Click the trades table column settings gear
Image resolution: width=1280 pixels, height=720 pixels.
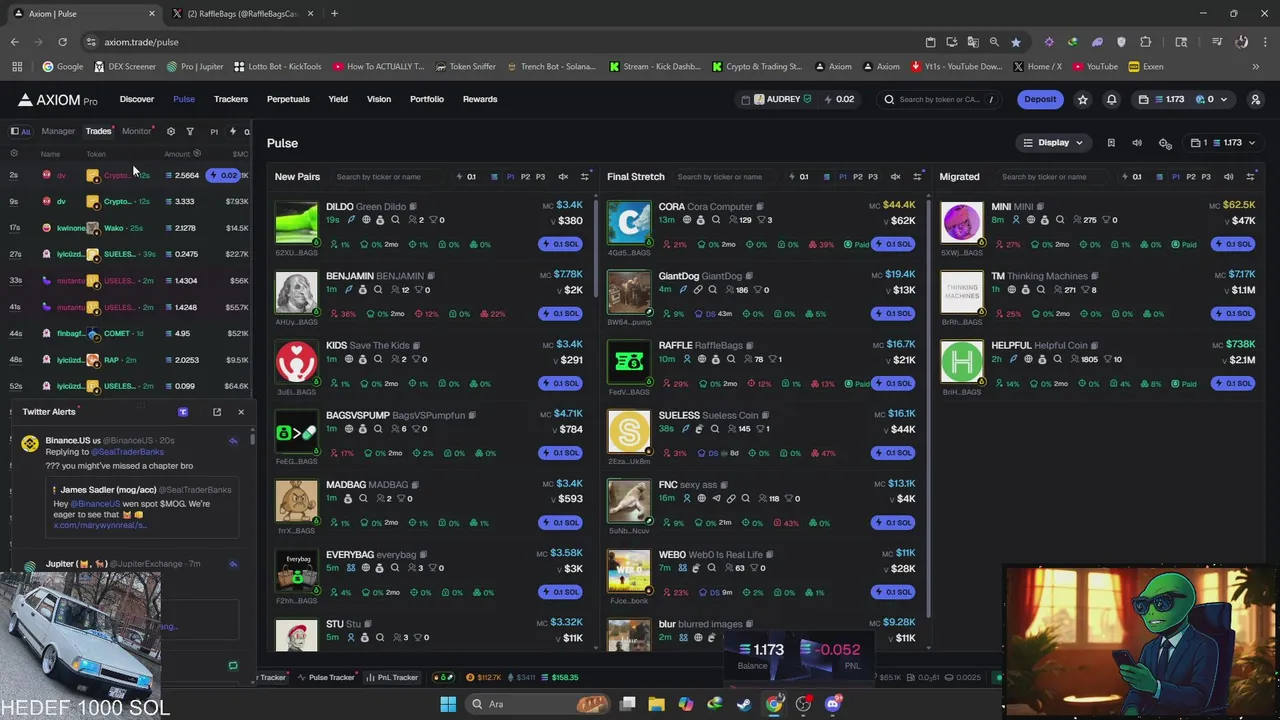tap(14, 154)
